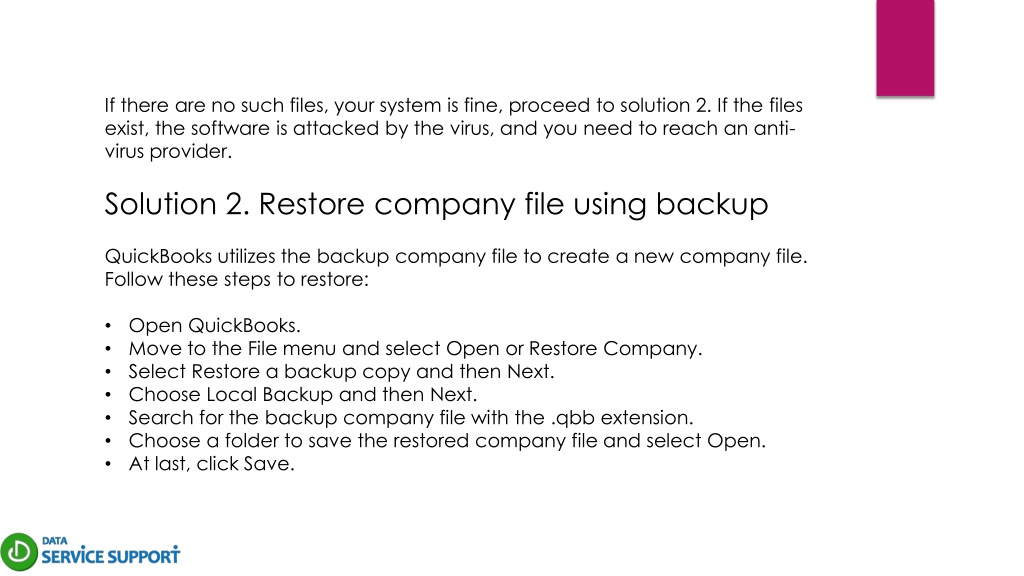The width and height of the screenshot is (1024, 576).
Task: Click the 'Solution 2. Restore company file' heading
Action: point(436,204)
